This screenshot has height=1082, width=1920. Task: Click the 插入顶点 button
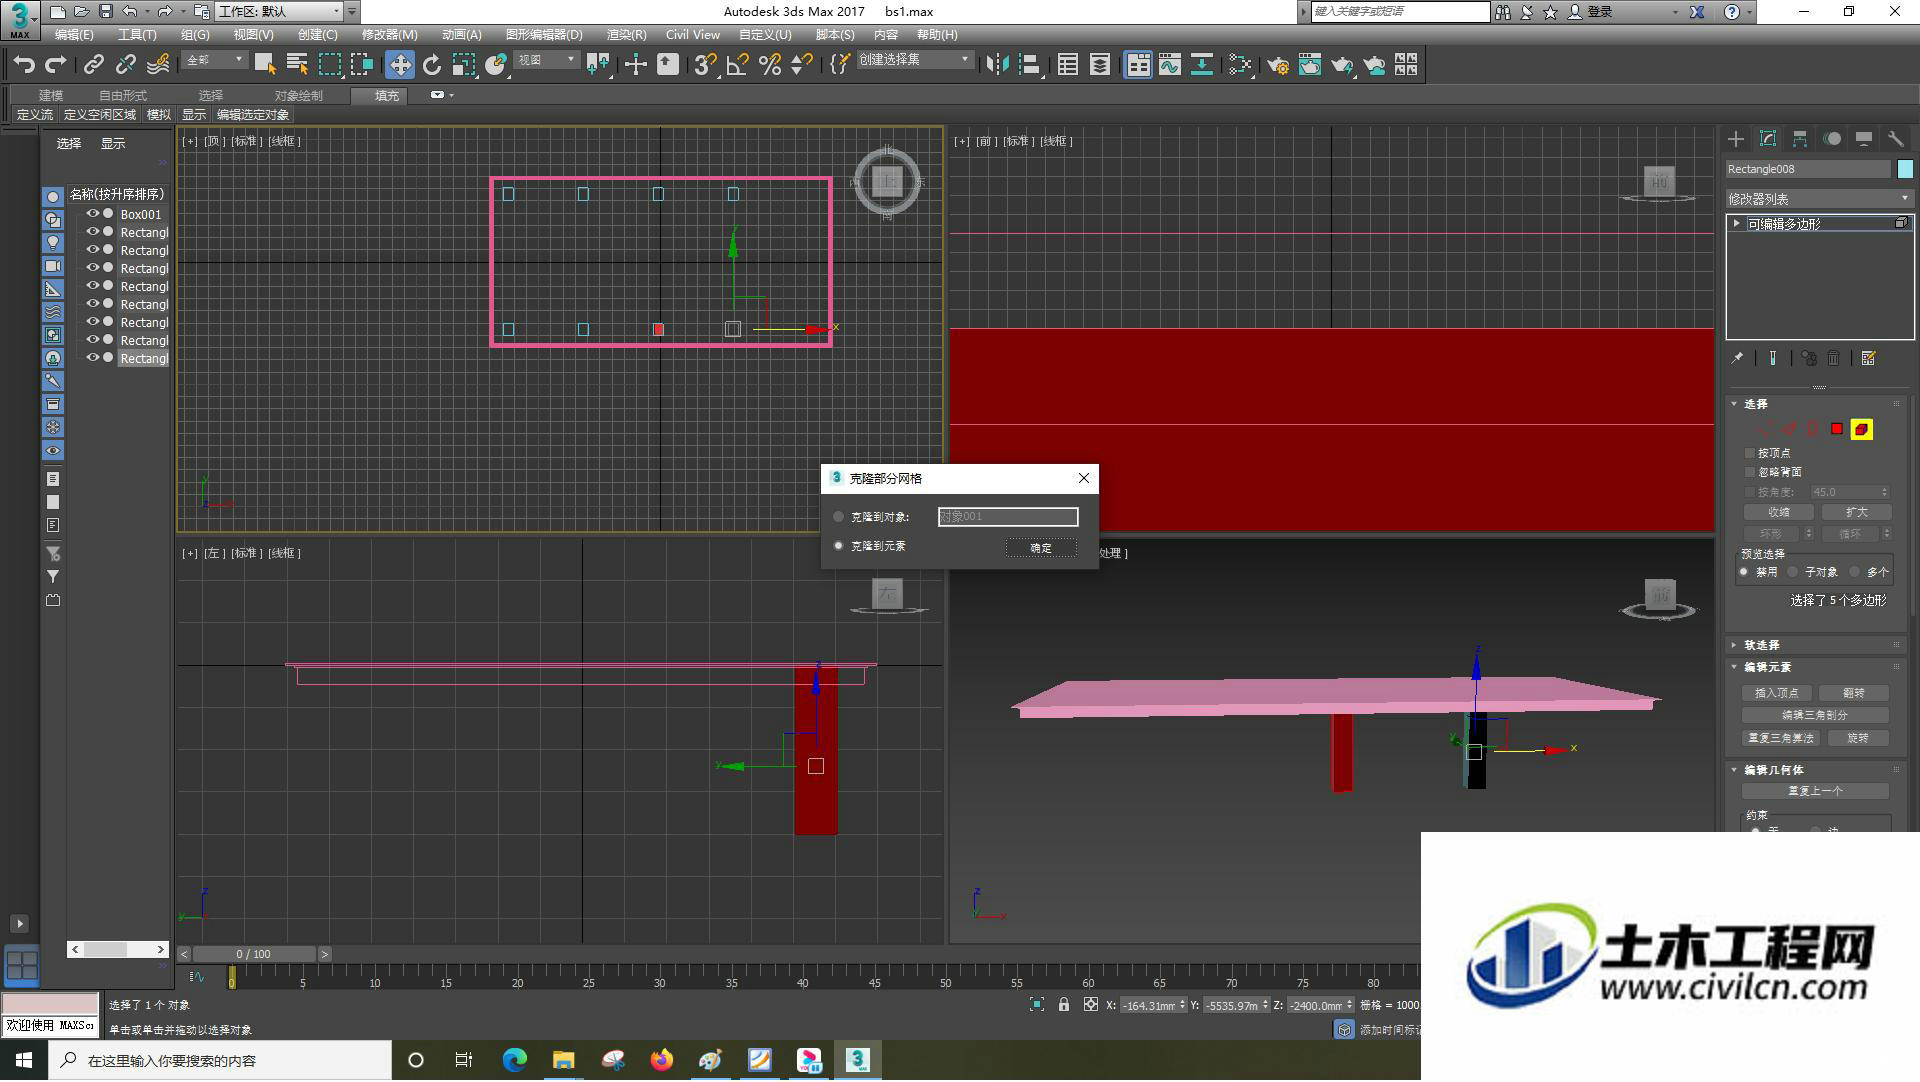coord(1776,693)
